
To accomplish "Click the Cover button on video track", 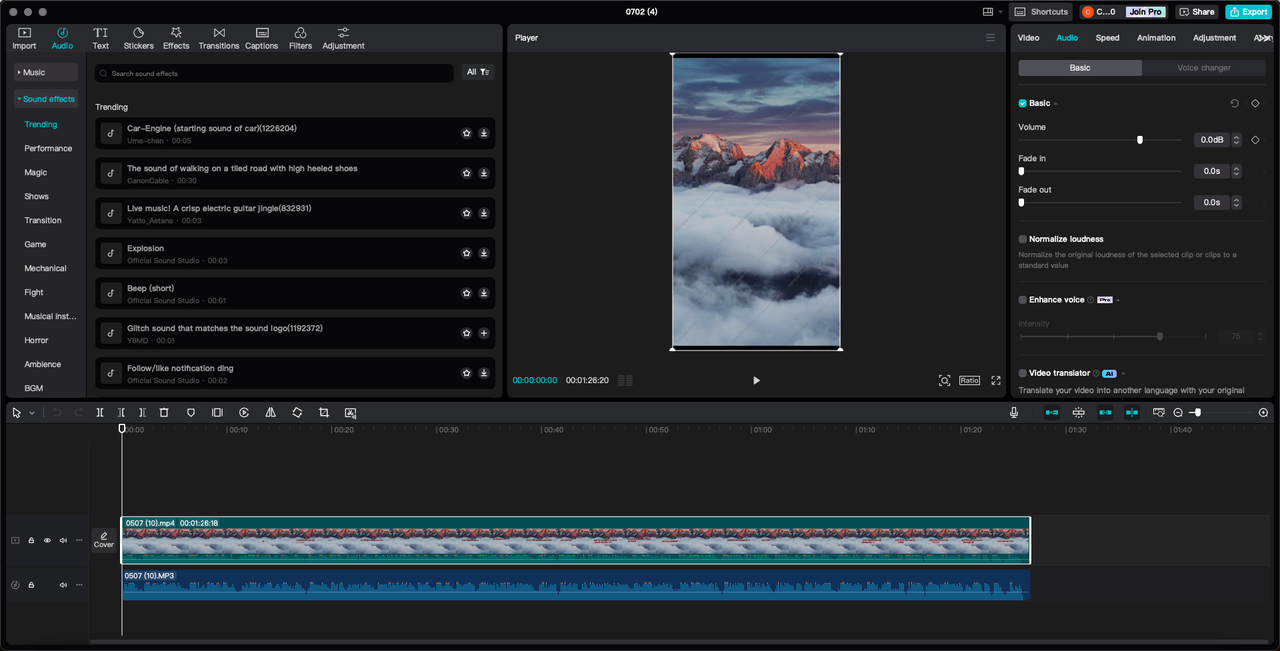I will pyautogui.click(x=104, y=540).
